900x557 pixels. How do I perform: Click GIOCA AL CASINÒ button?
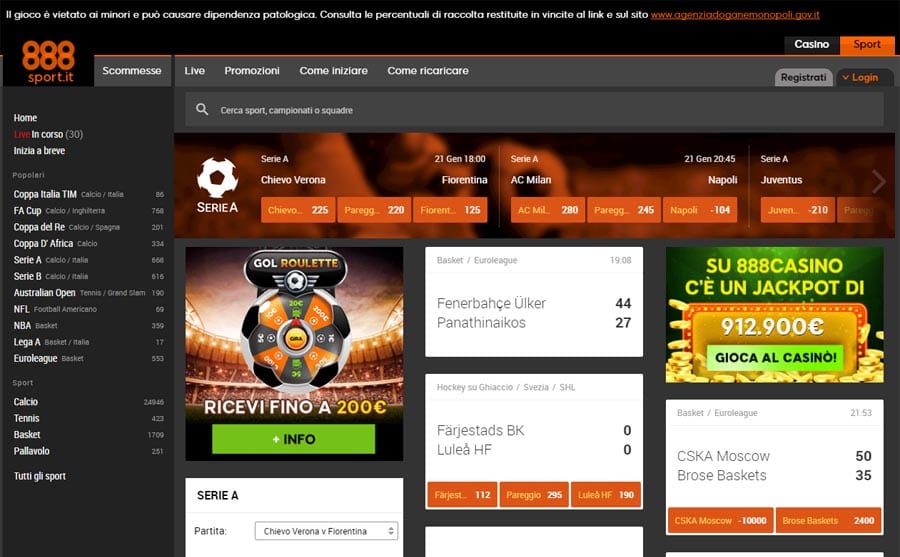[775, 358]
